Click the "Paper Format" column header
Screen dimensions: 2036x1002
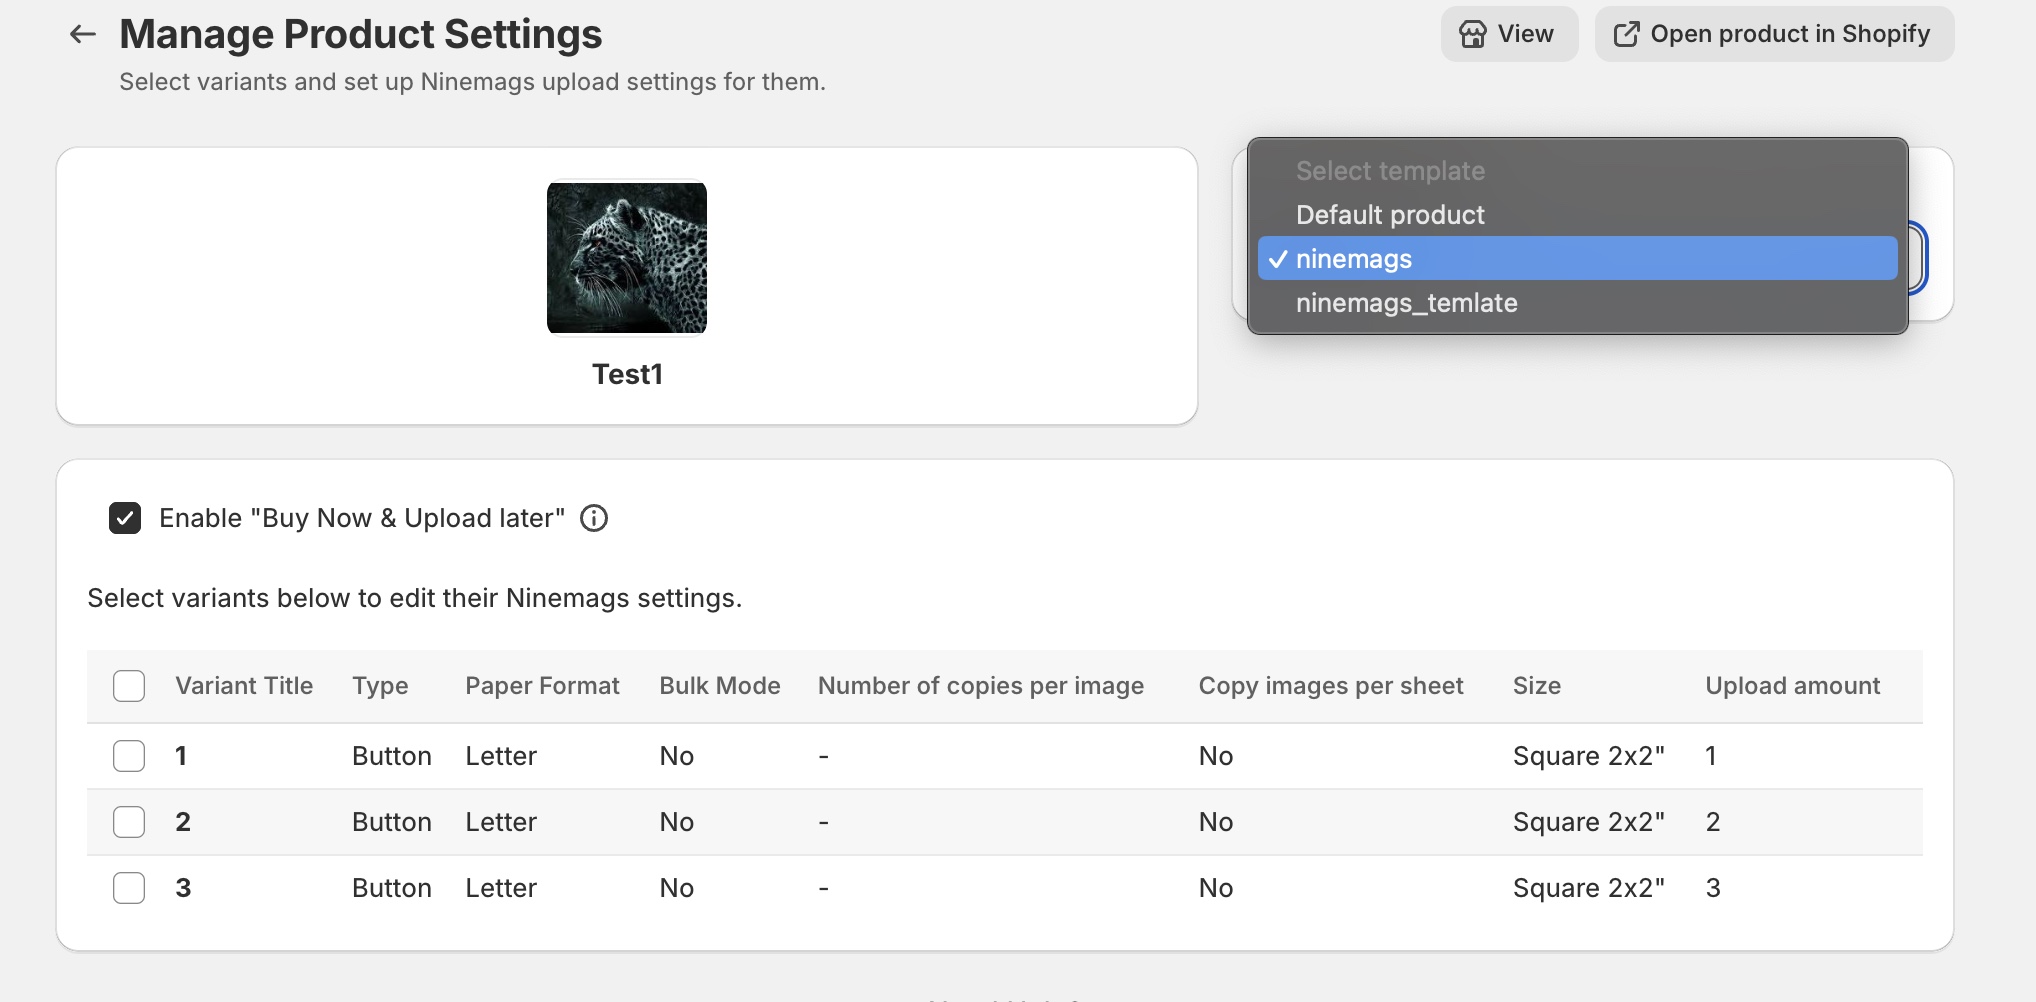coord(542,686)
